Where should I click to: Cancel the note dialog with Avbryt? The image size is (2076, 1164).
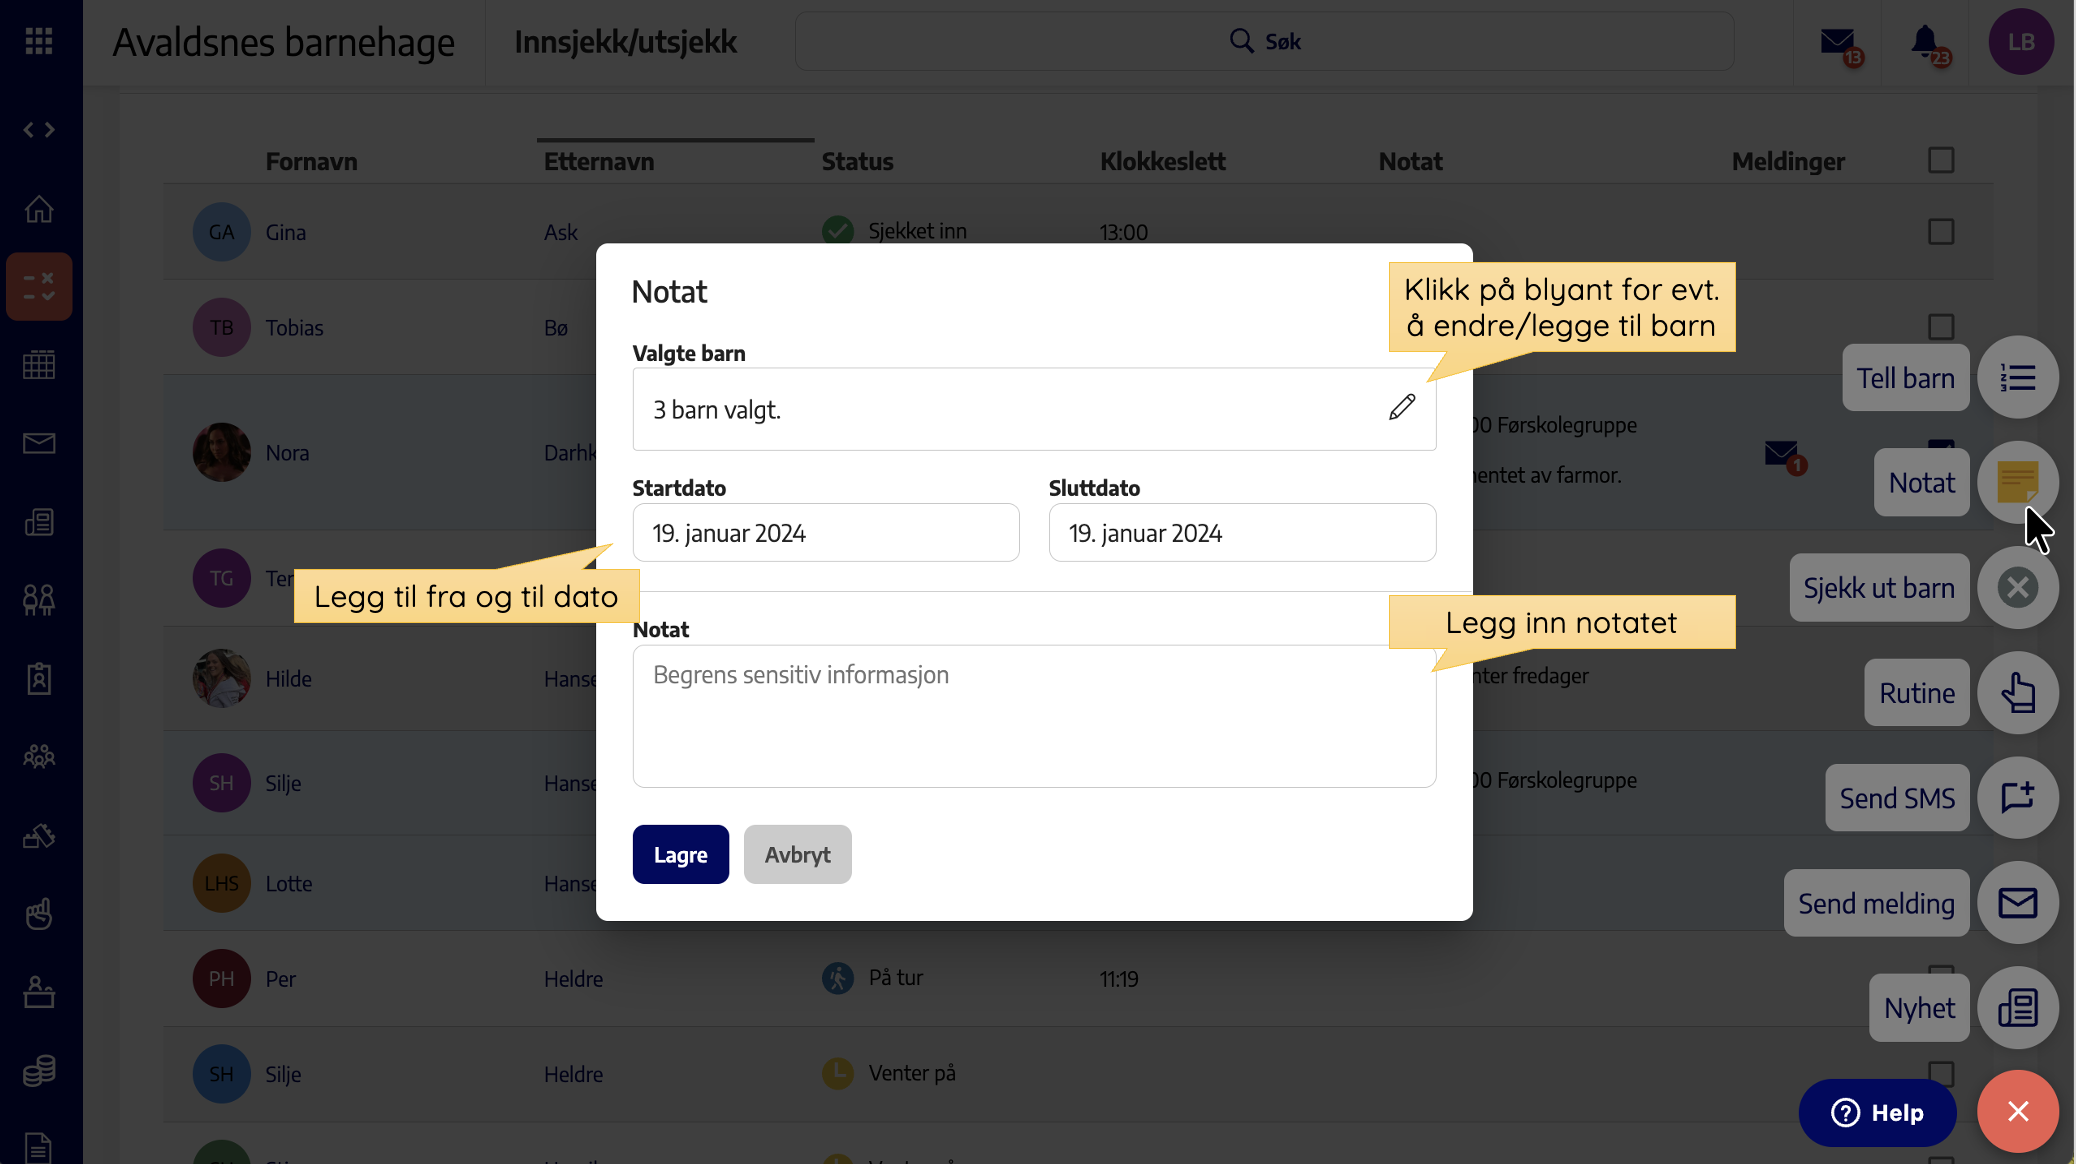797,854
